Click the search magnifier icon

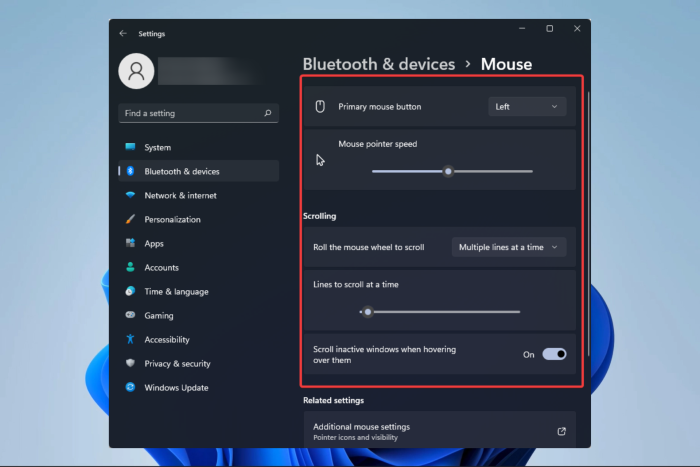[x=267, y=113]
